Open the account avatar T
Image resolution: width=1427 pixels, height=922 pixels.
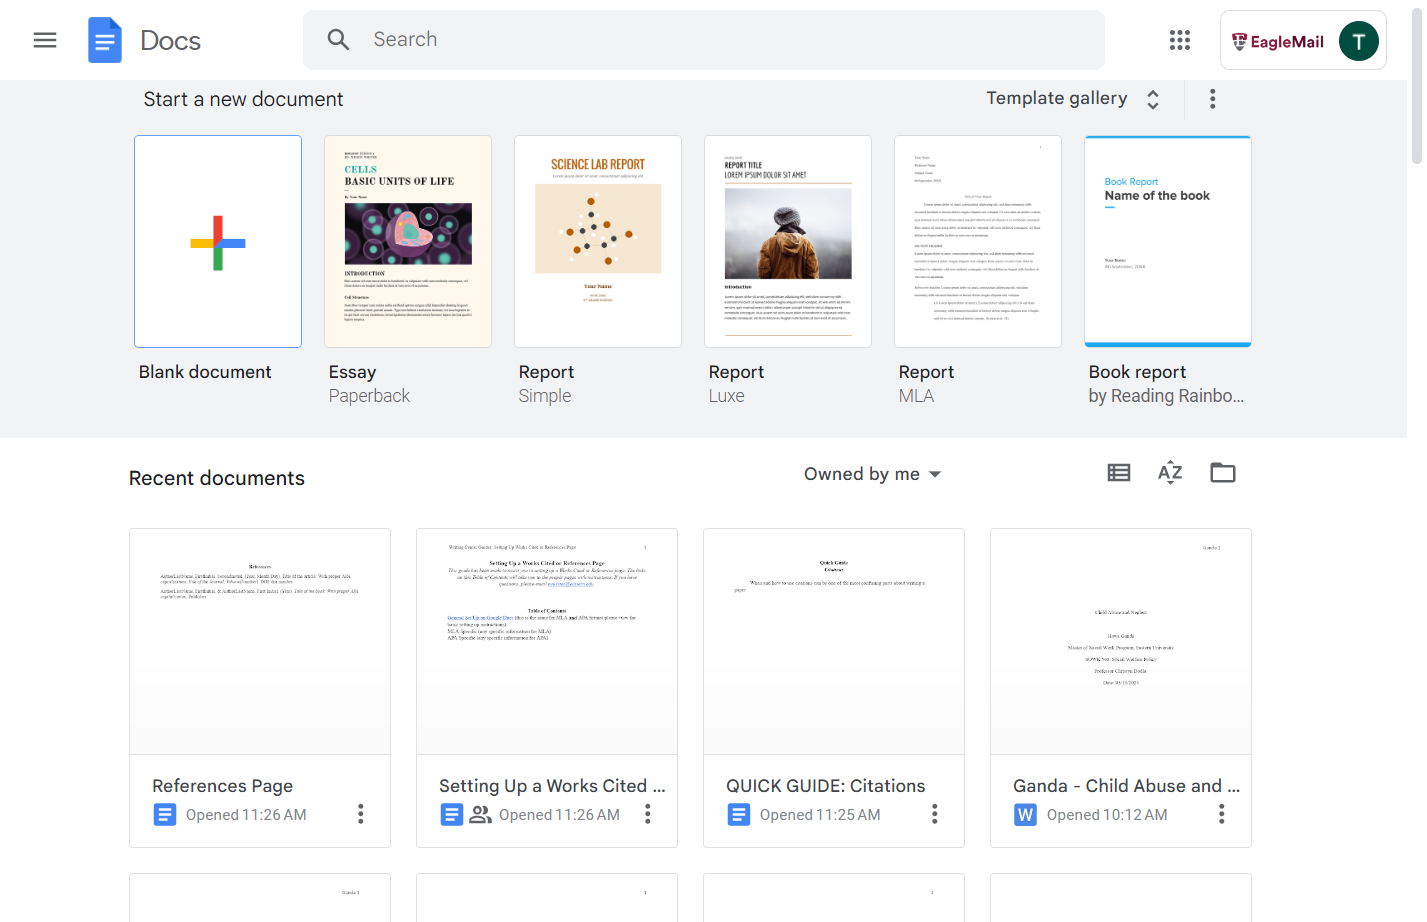coord(1358,41)
